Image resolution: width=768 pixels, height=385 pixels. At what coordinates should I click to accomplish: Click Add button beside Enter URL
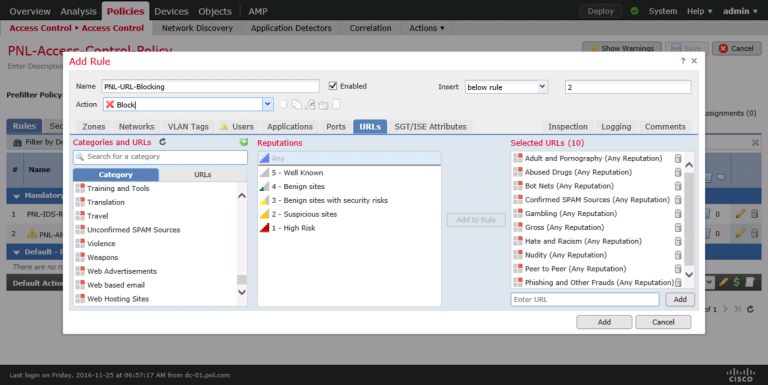tap(680, 299)
